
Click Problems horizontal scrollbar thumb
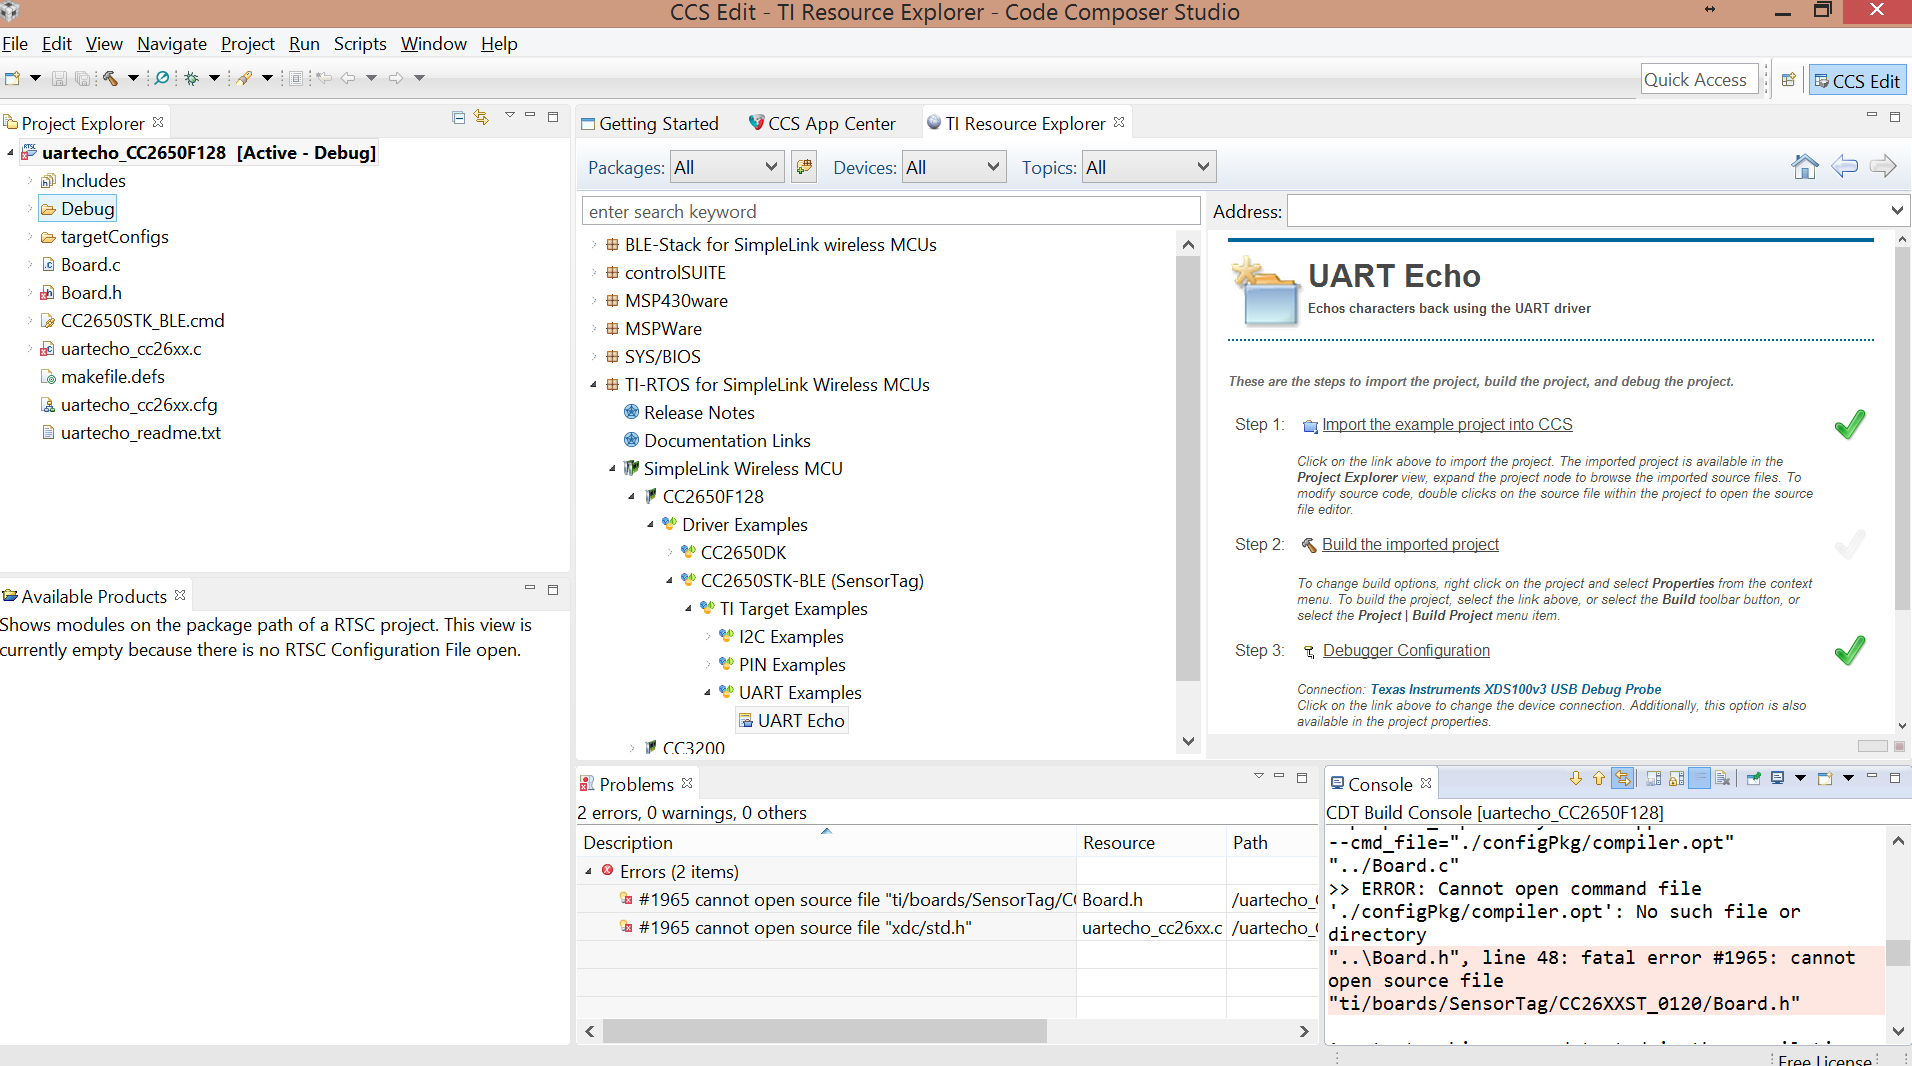click(x=824, y=1031)
